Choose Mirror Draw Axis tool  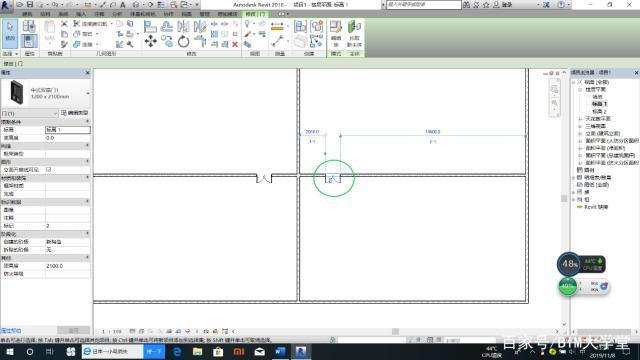pyautogui.click(x=200, y=27)
